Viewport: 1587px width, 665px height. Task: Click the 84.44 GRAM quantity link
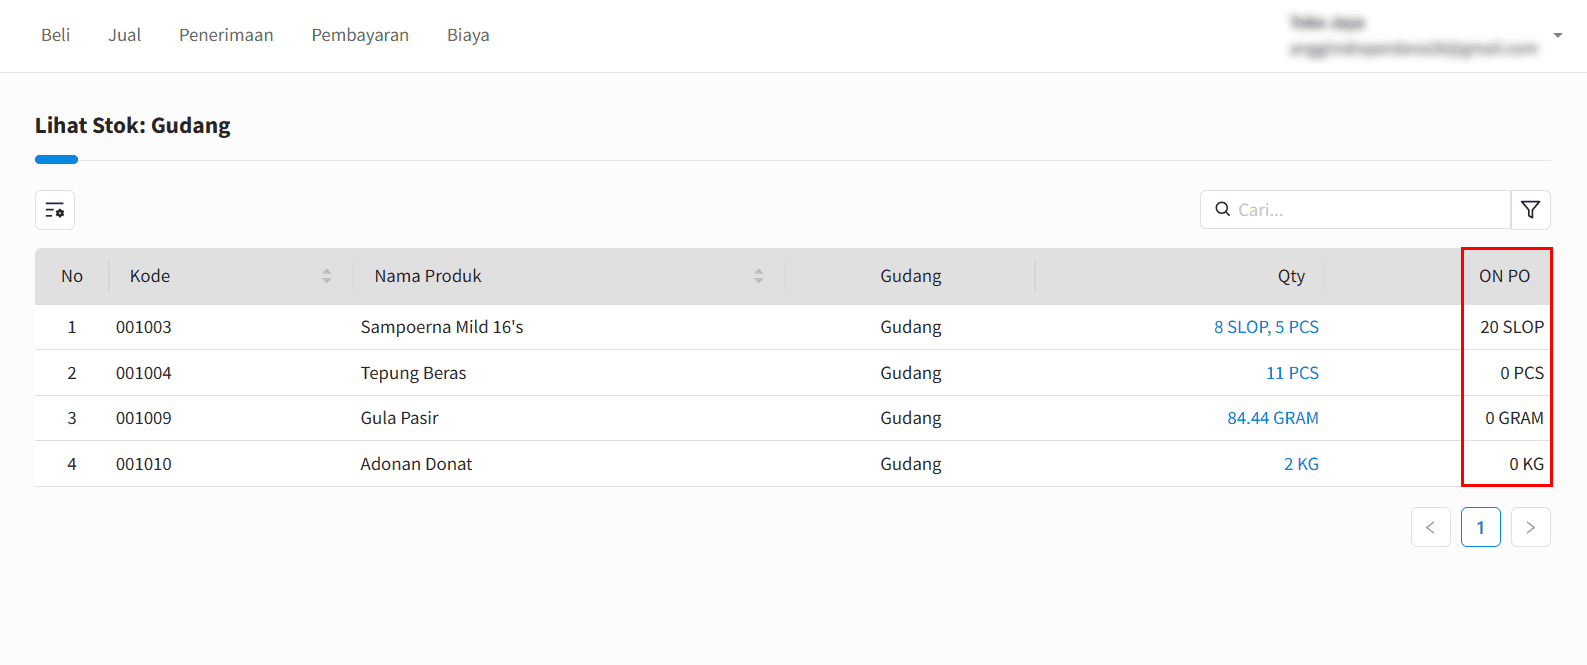[1272, 418]
